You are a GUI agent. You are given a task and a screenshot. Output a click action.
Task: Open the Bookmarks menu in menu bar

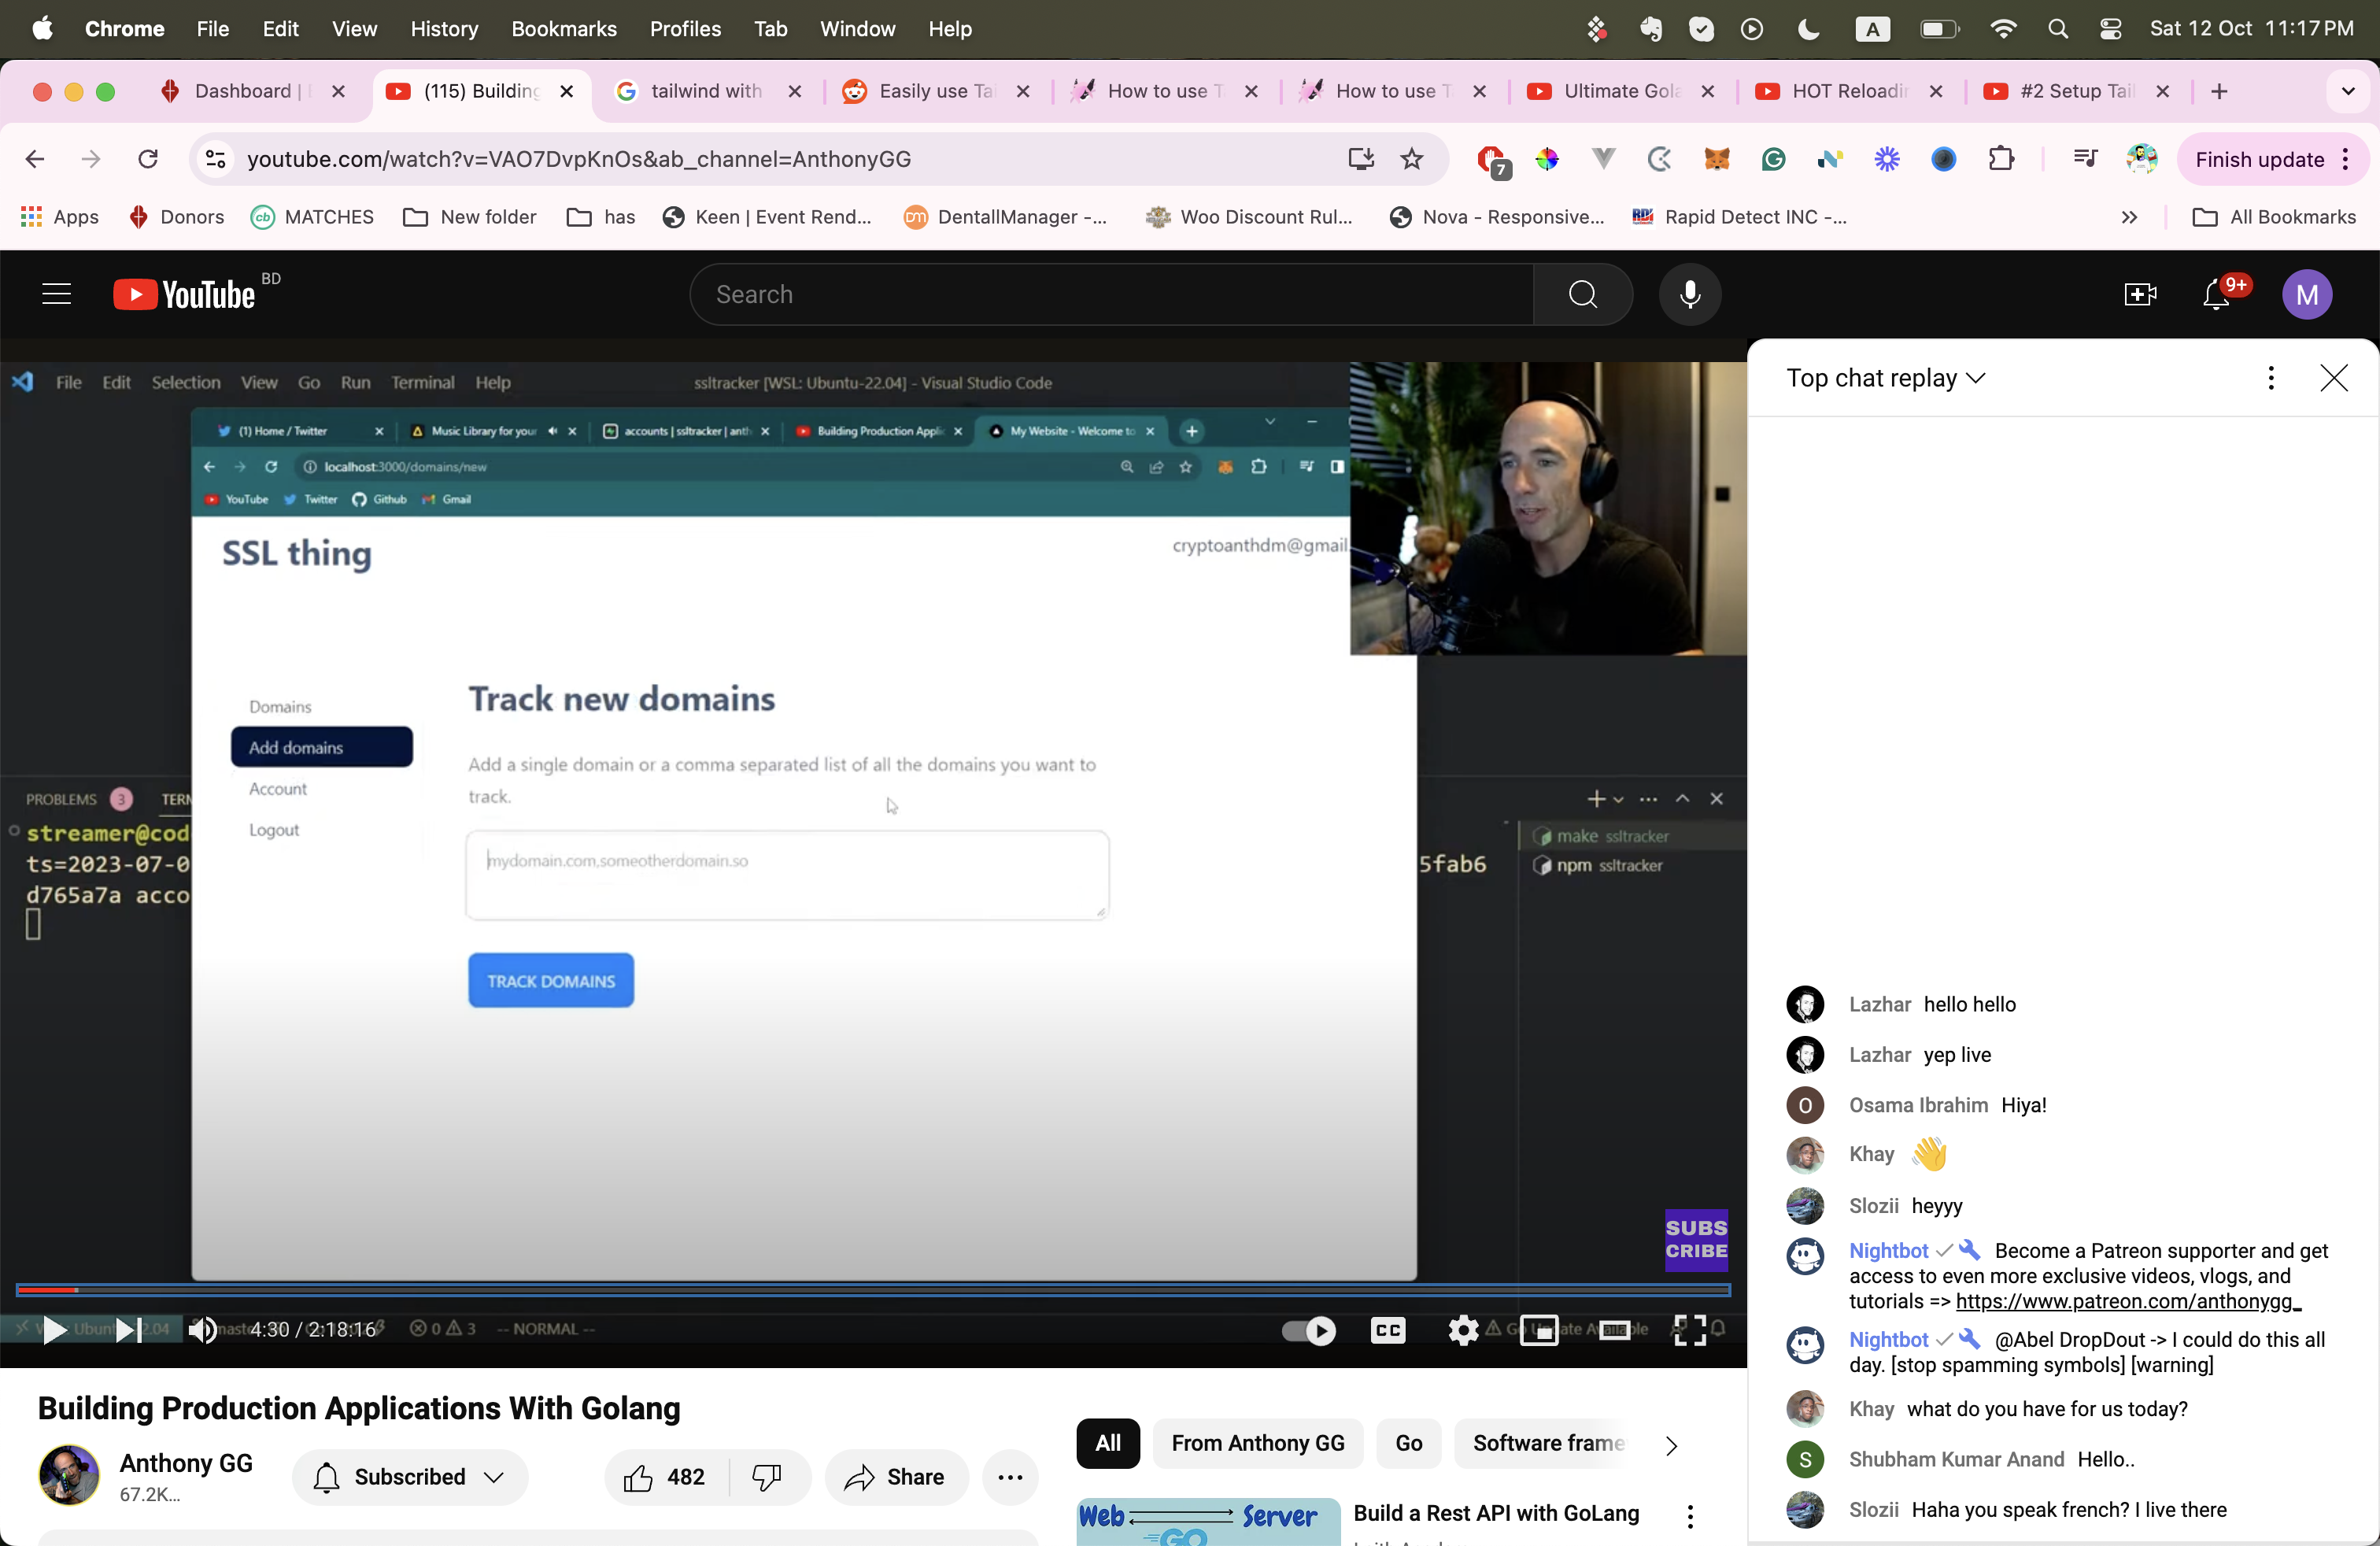point(564,28)
